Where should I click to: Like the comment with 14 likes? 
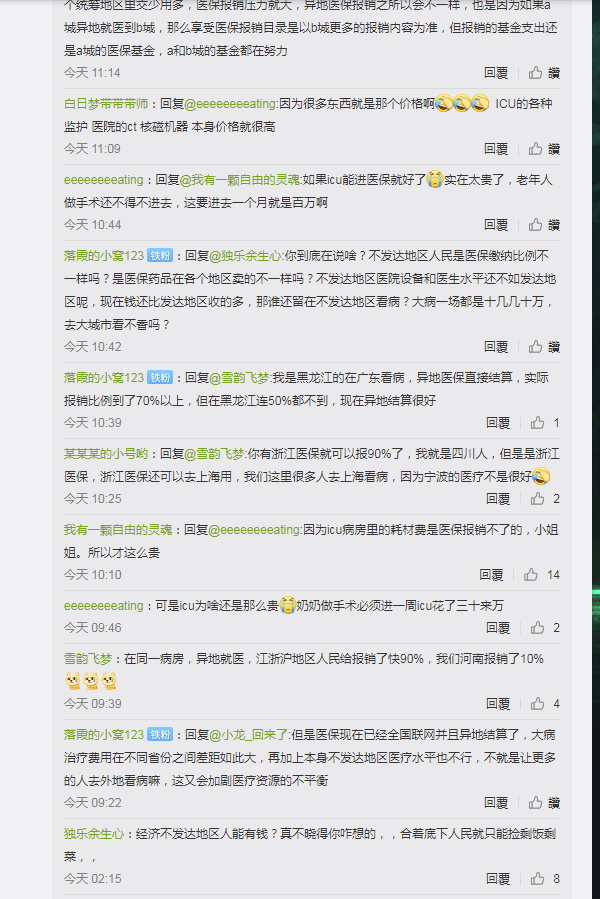tap(541, 575)
